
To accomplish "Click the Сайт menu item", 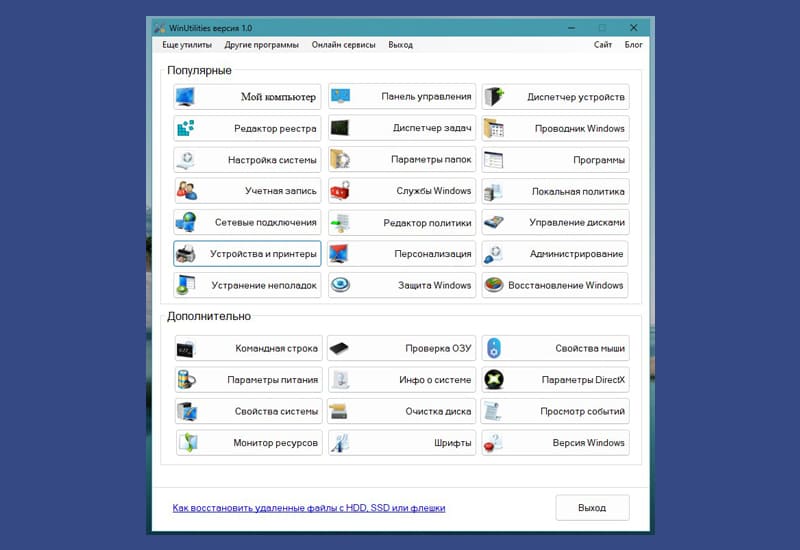I will pyautogui.click(x=603, y=45).
